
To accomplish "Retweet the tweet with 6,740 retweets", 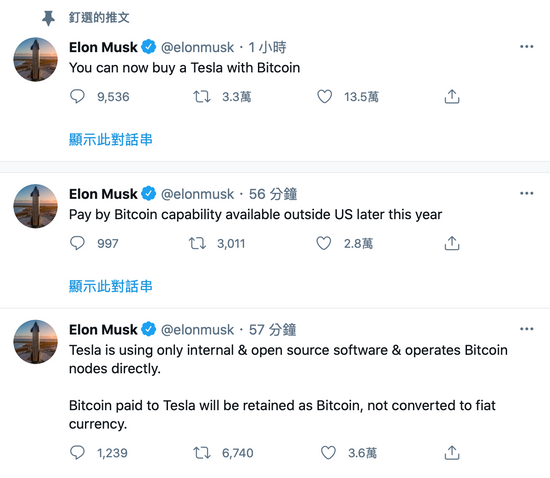I will [x=202, y=452].
